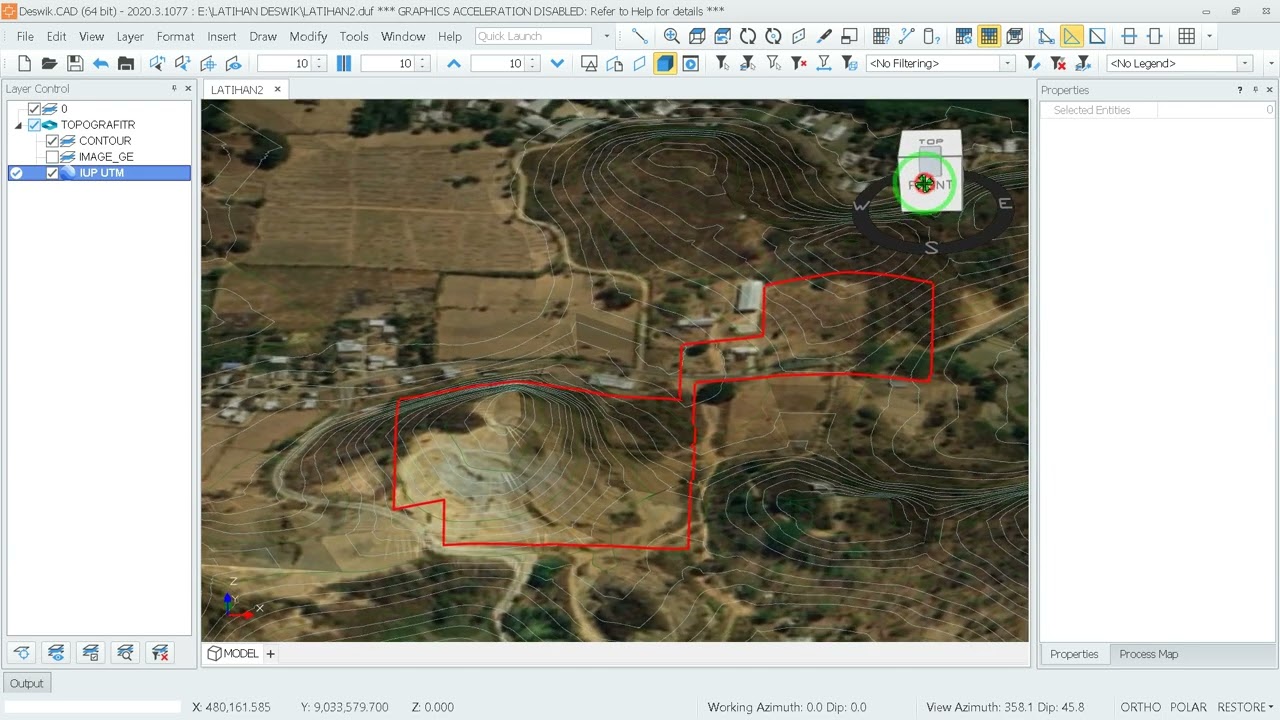Click the red X layer icon at panel bottom
1280x720 pixels.
(160, 653)
